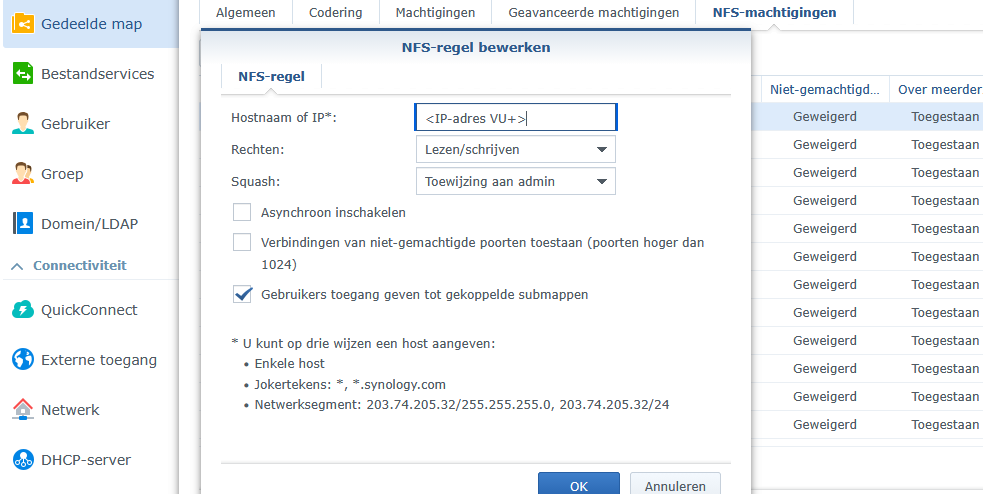Open the Rechten dropdown Lezen/schrijven
Viewport: 983px width, 494px height.
pyautogui.click(x=515, y=149)
